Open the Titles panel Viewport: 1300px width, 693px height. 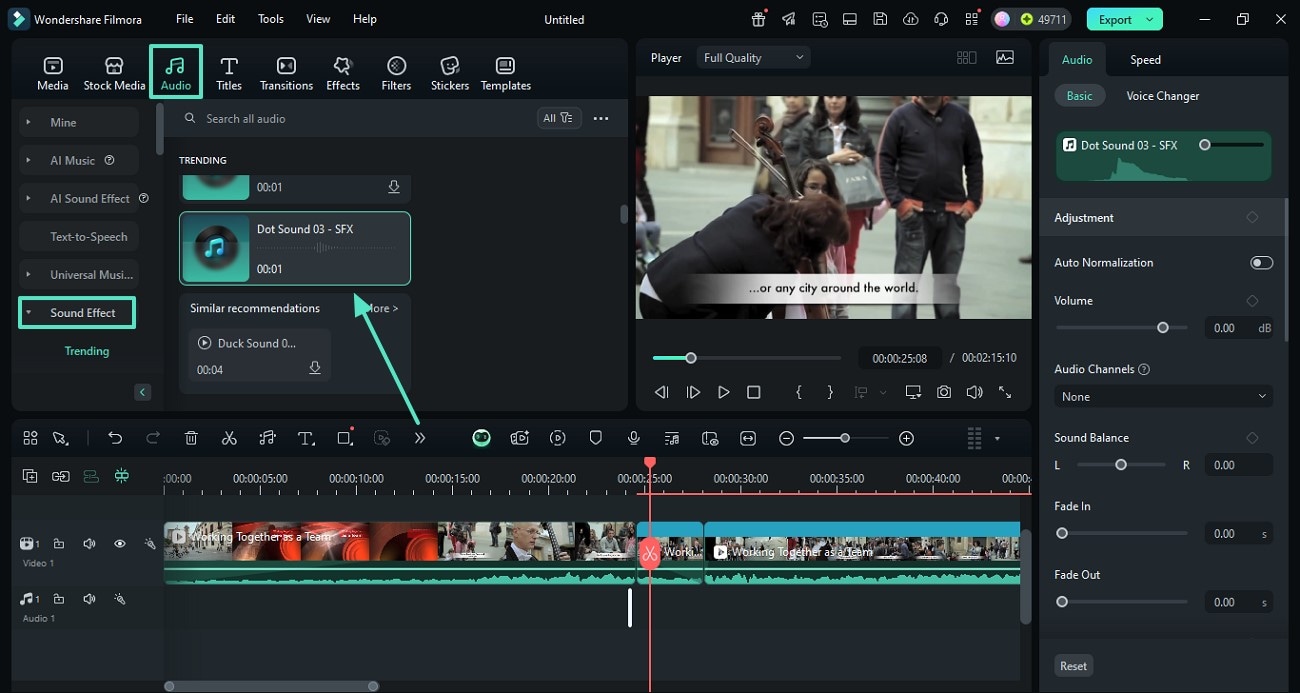tap(229, 73)
